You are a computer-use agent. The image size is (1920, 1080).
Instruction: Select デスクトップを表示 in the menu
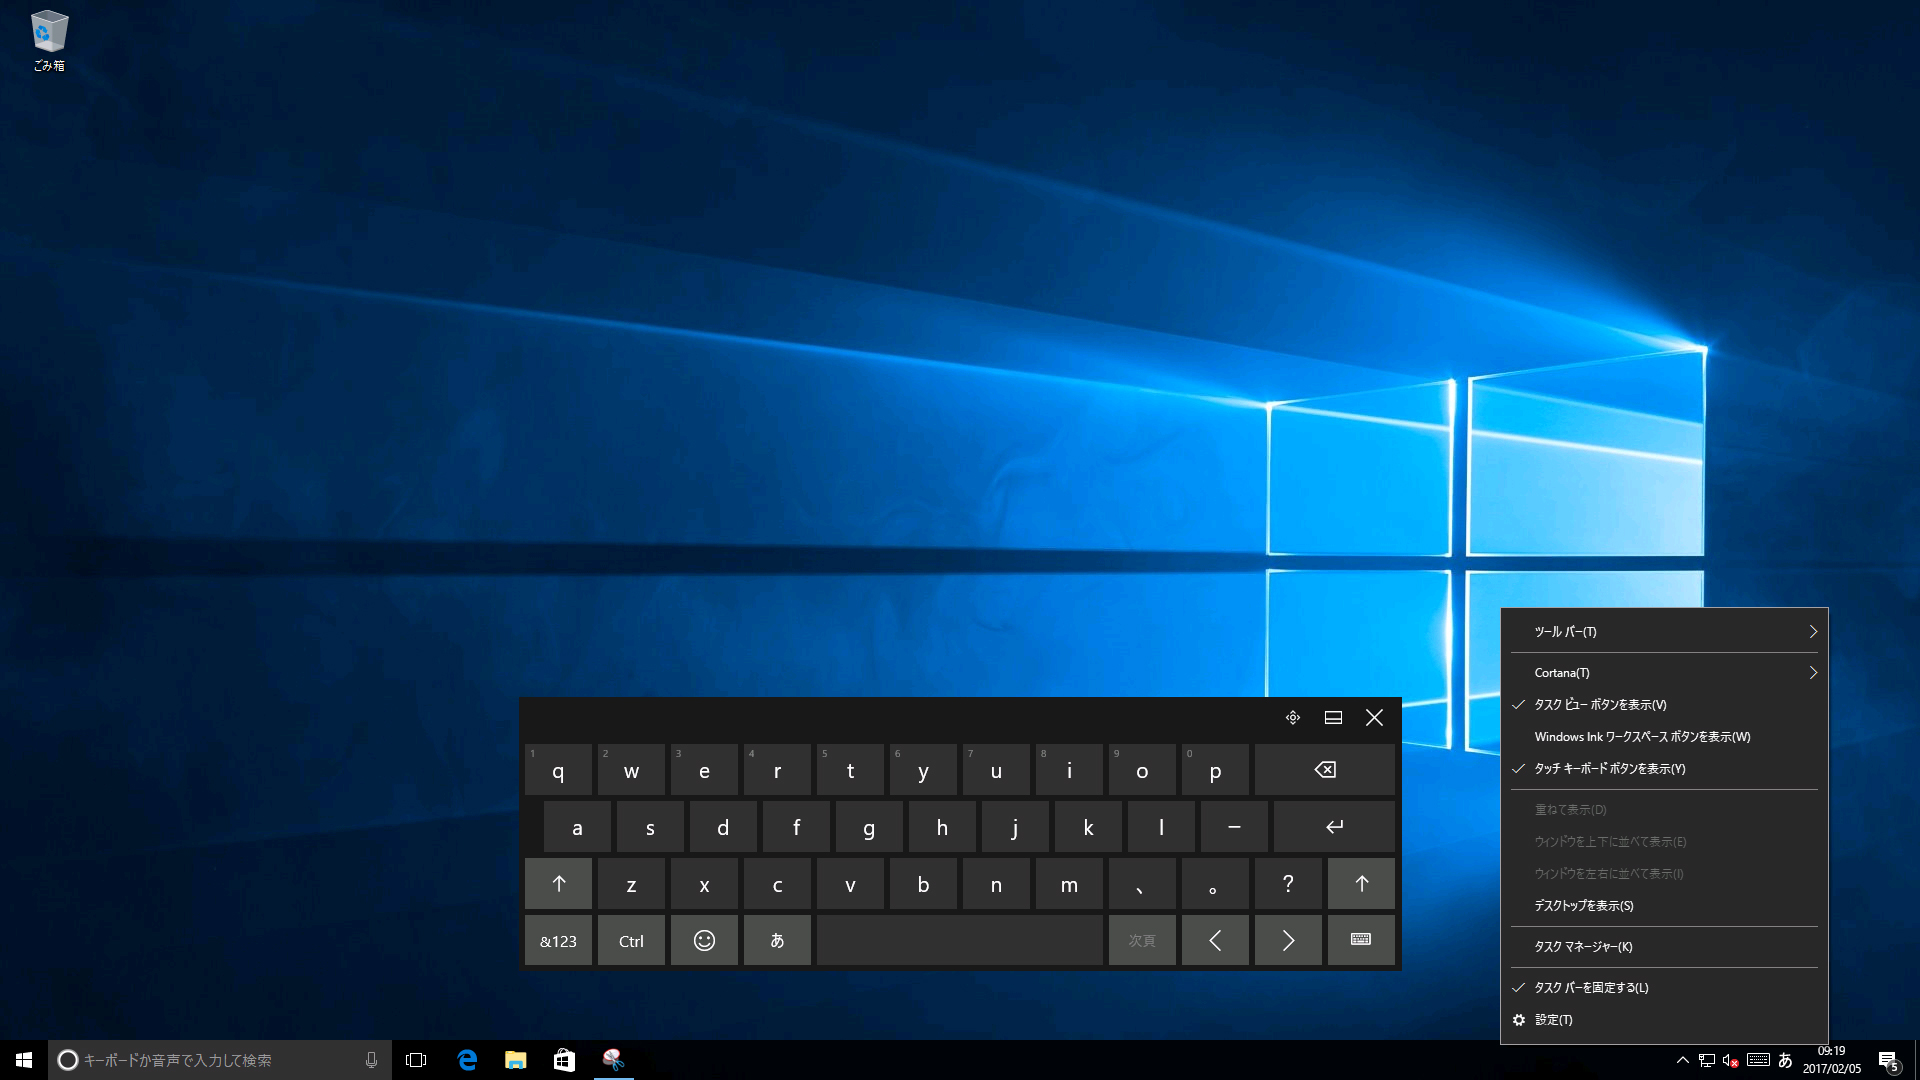tap(1583, 905)
